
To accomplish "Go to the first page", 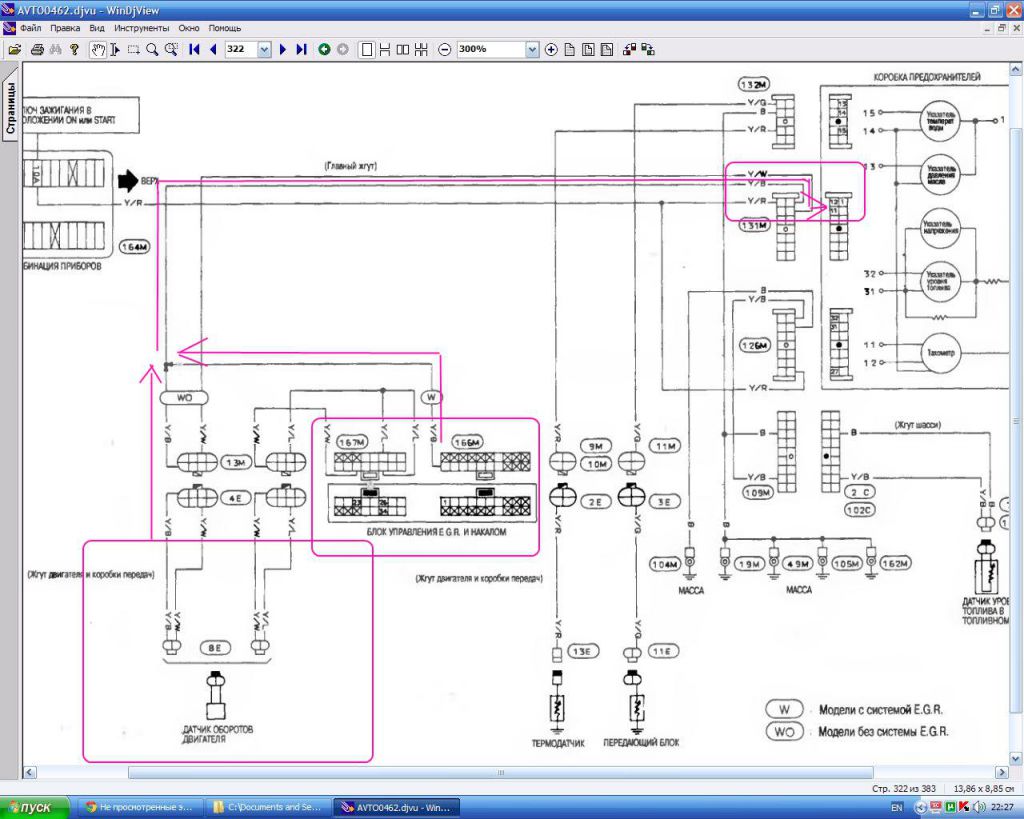I will 194,49.
